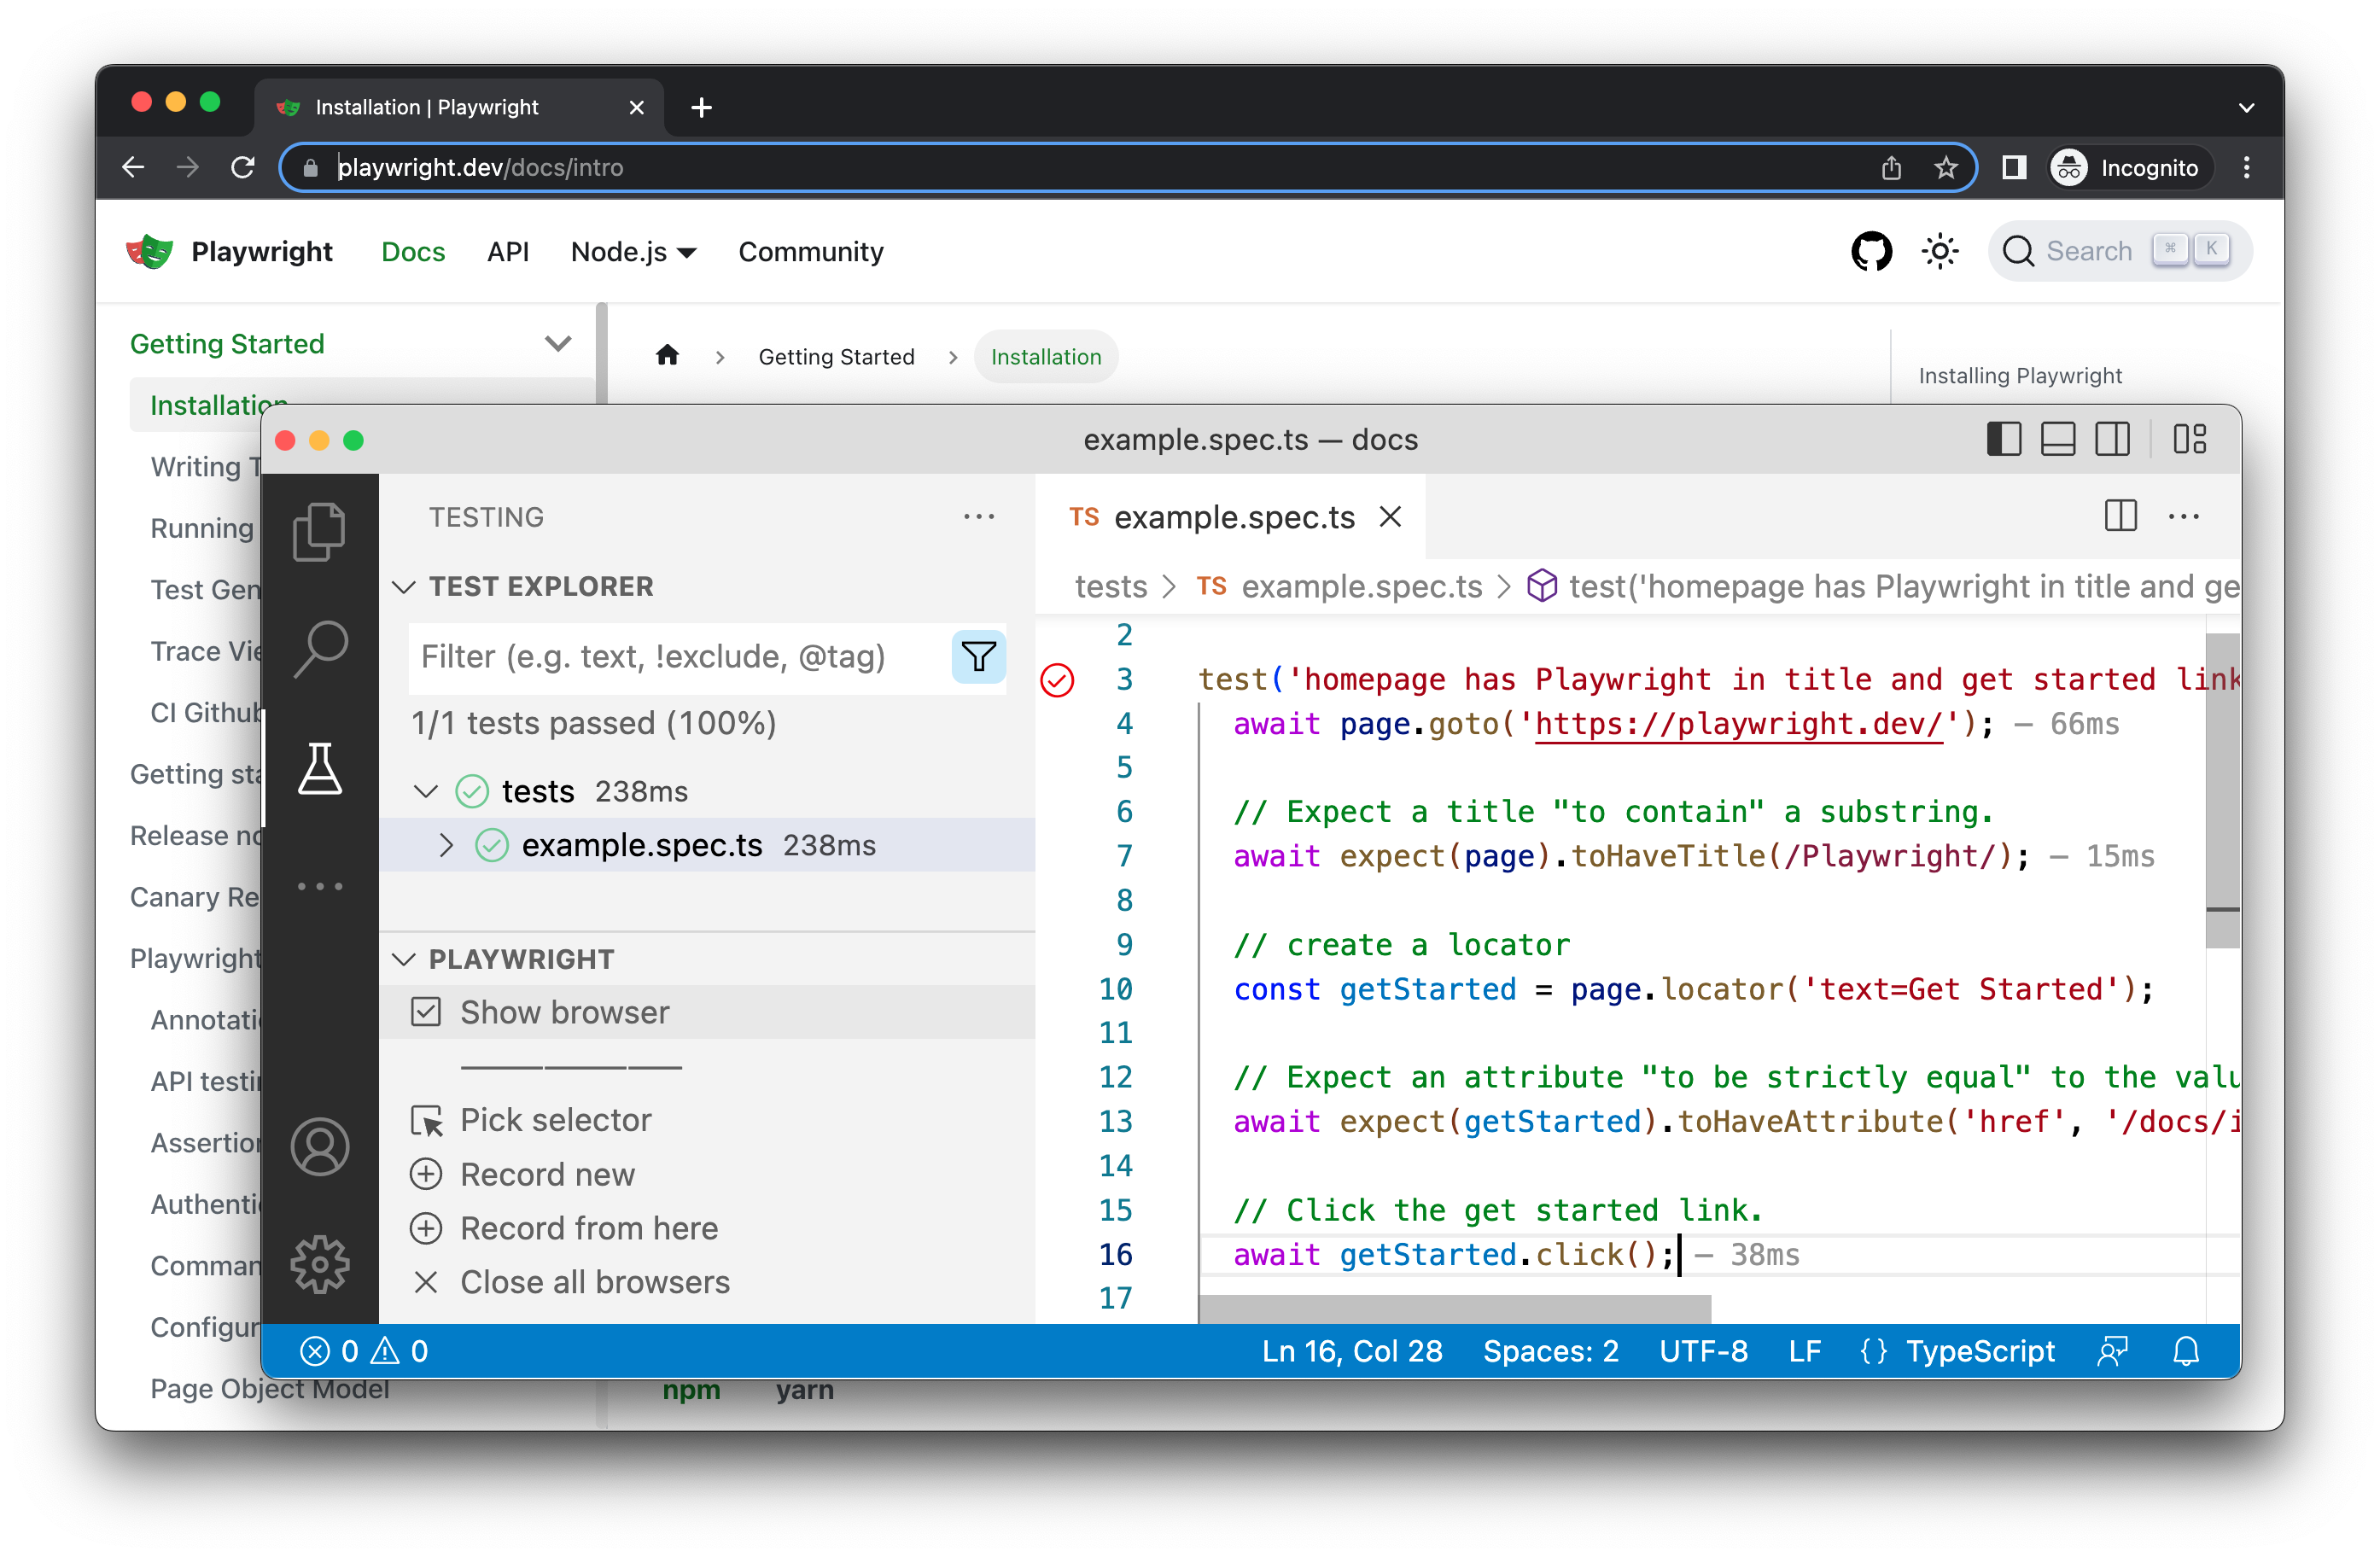This screenshot has width=2380, height=1557.
Task: Toggle the panel visibility layout icon
Action: click(x=2058, y=439)
